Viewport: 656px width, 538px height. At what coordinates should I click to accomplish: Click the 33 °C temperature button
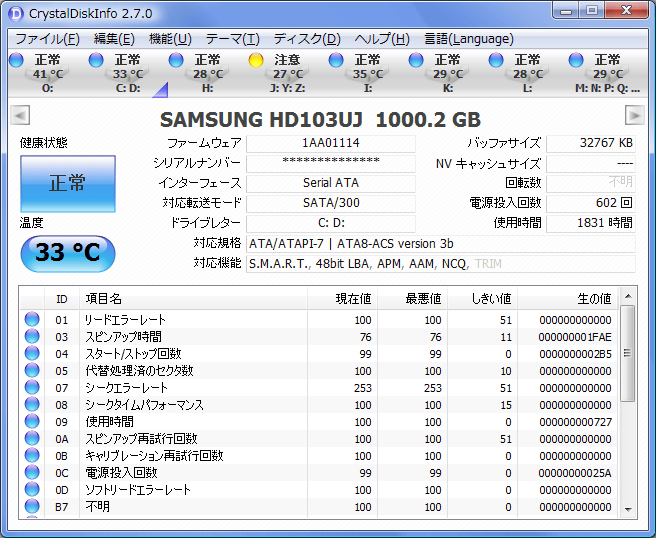coord(68,253)
